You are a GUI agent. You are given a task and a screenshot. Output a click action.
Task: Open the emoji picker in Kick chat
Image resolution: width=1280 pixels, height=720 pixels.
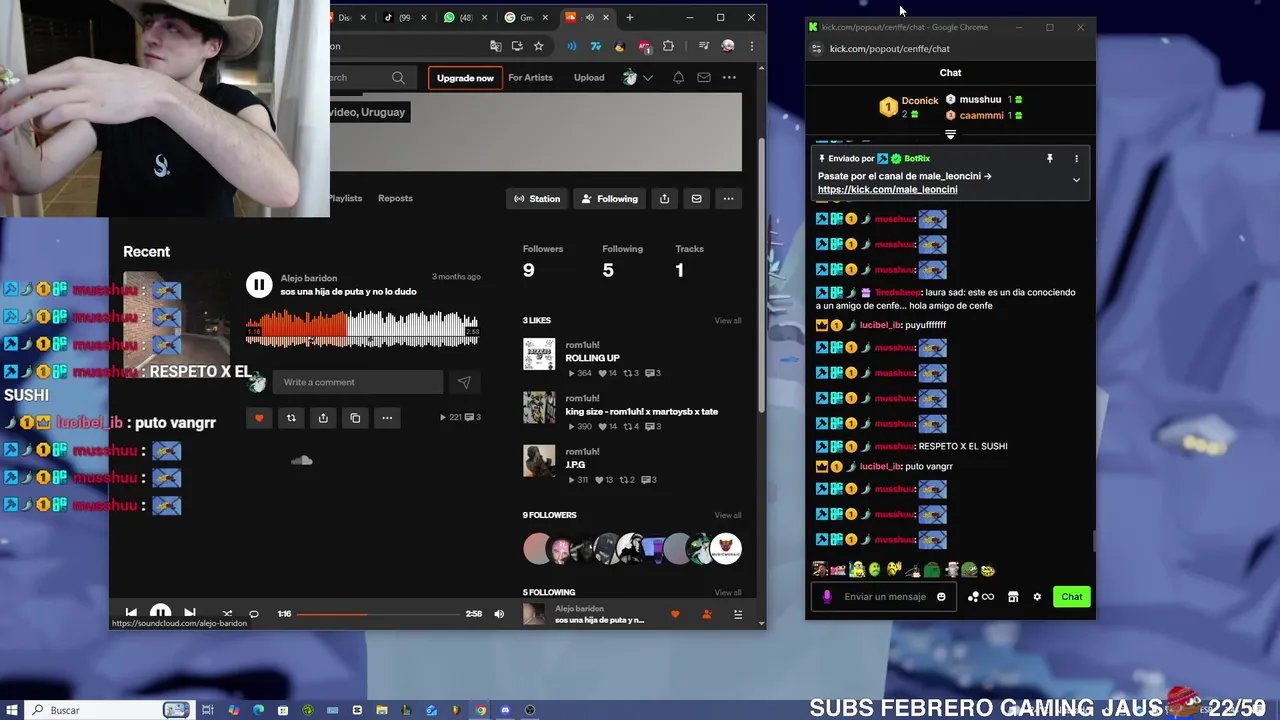(x=941, y=597)
